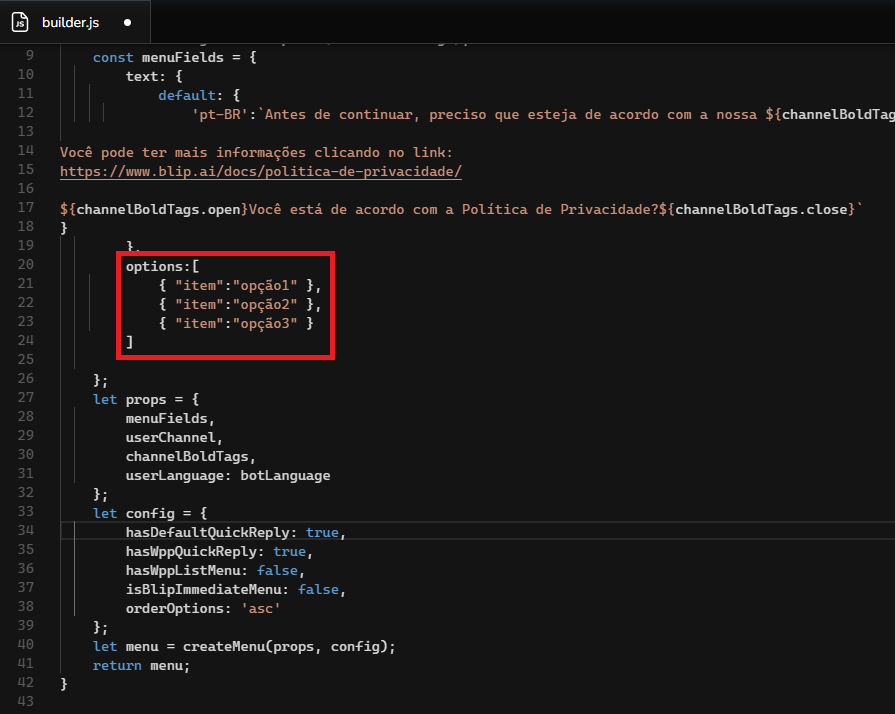Click the JS file icon on builder.js tab
The image size is (895, 714).
tap(20, 22)
